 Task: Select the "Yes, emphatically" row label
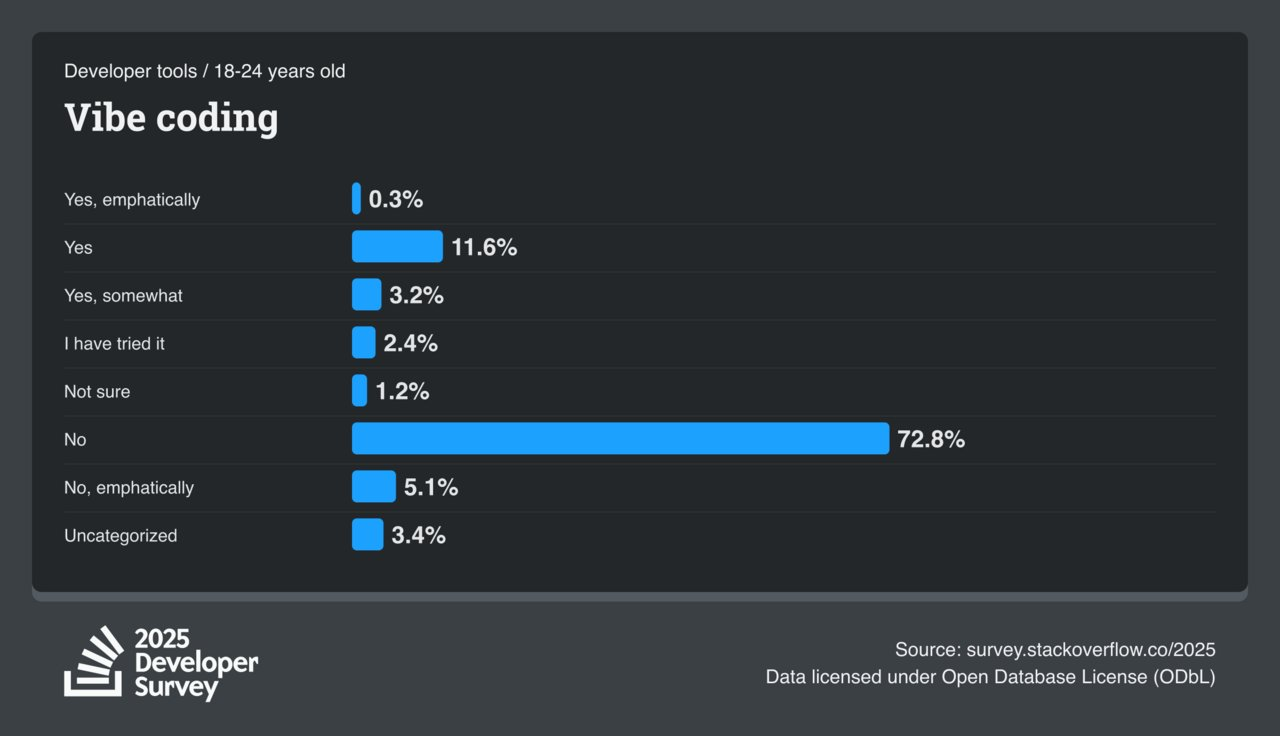click(132, 200)
